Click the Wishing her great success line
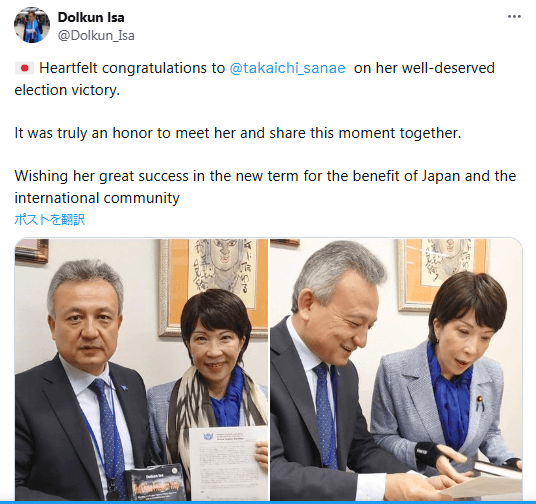Screen dimensions: 536x504 point(265,176)
